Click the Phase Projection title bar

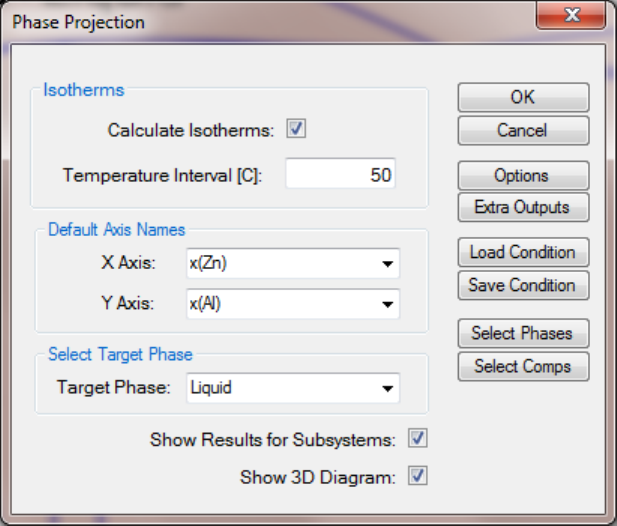pos(268,22)
